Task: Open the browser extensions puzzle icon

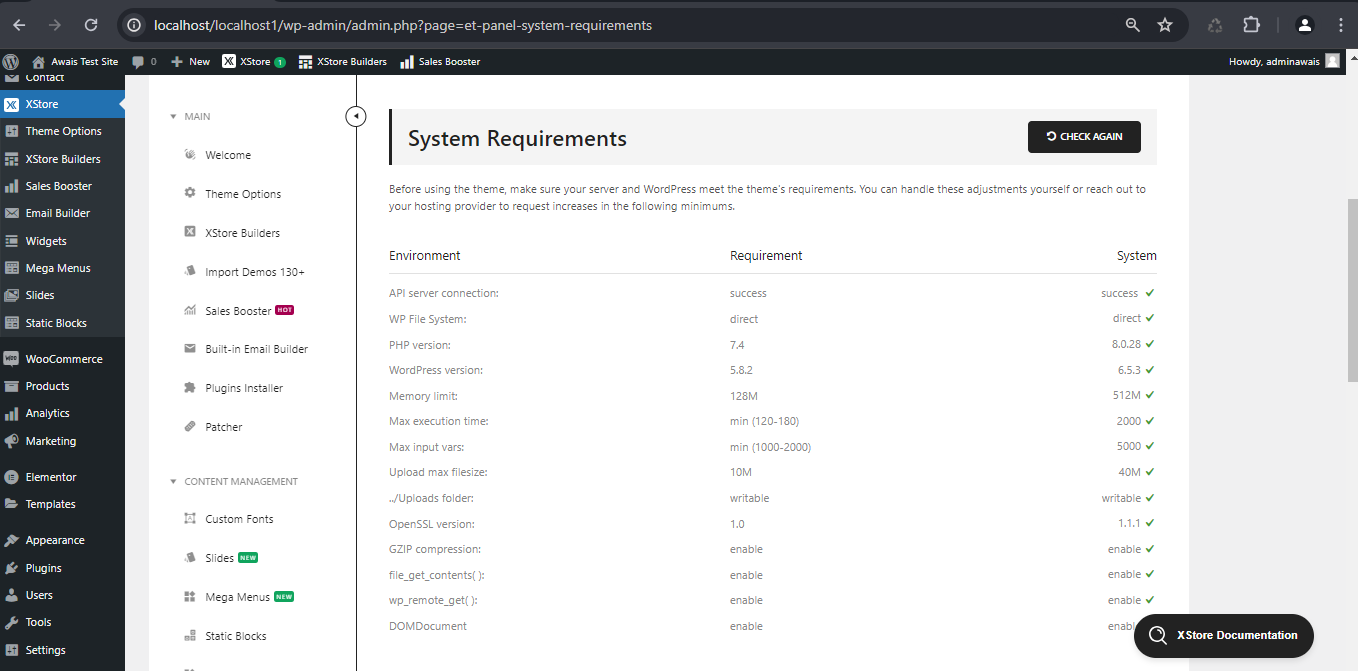Action: coord(1251,25)
